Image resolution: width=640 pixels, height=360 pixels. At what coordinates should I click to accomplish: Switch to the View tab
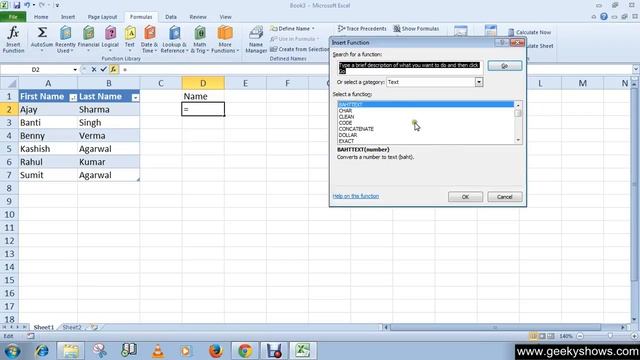pyautogui.click(x=225, y=17)
